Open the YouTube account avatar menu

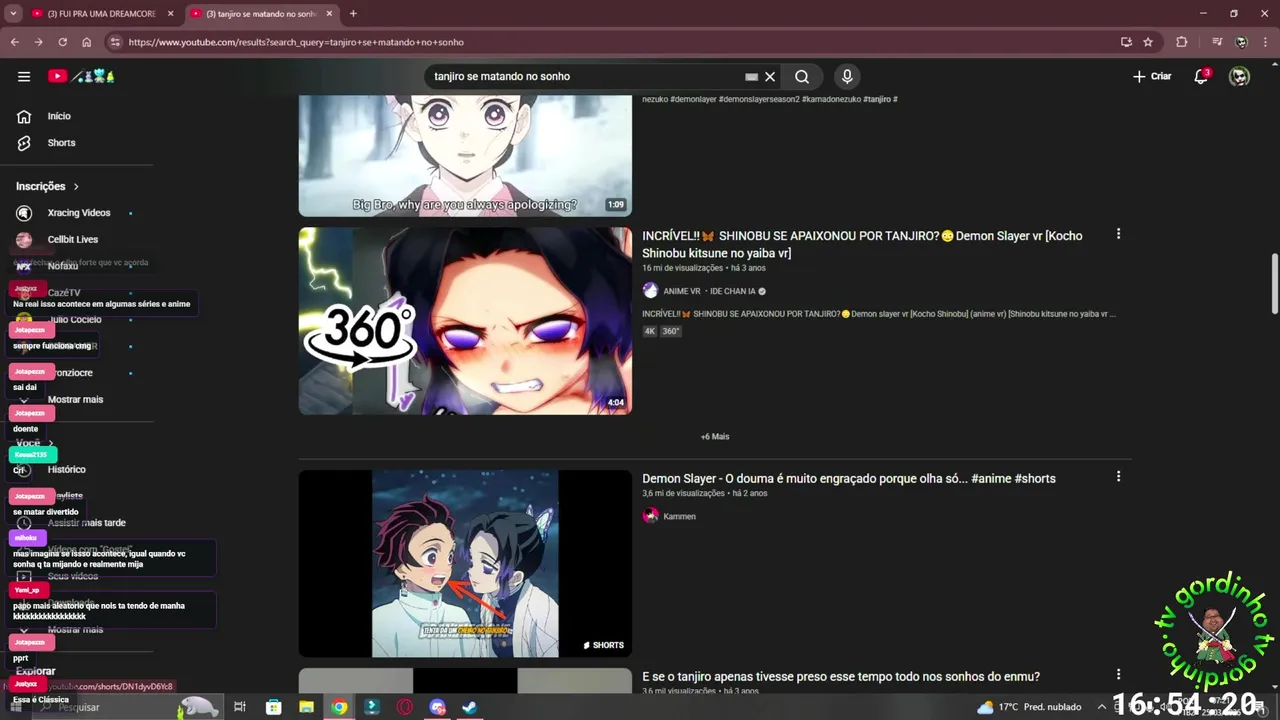point(1239,76)
